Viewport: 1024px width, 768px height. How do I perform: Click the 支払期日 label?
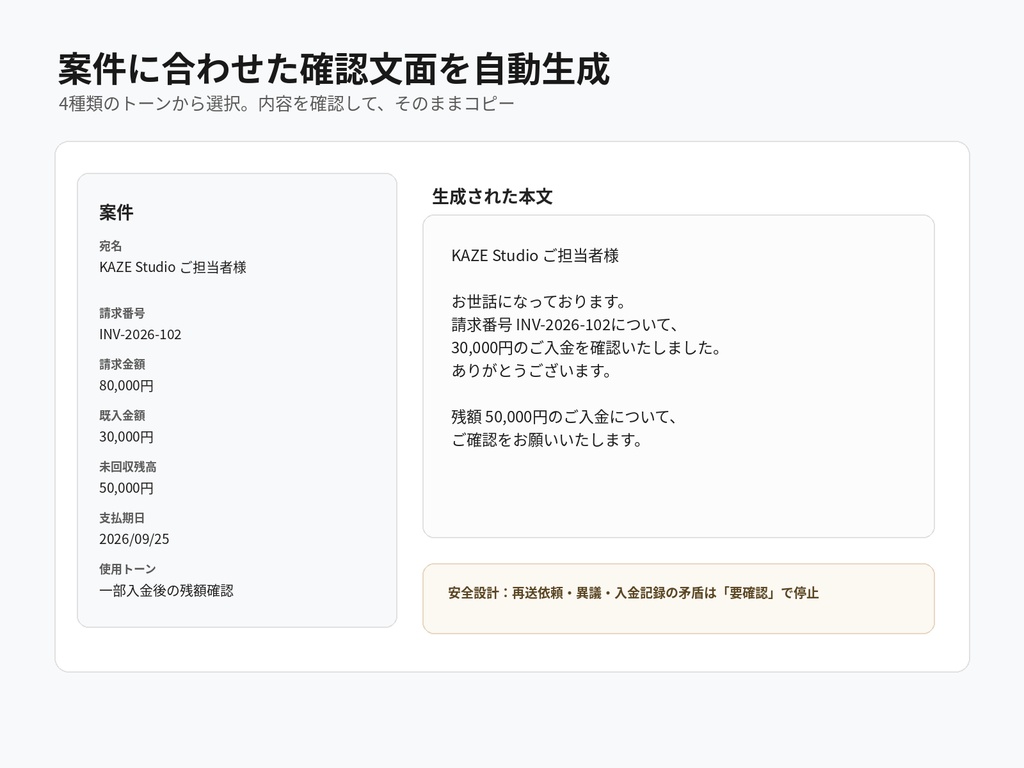tap(122, 518)
